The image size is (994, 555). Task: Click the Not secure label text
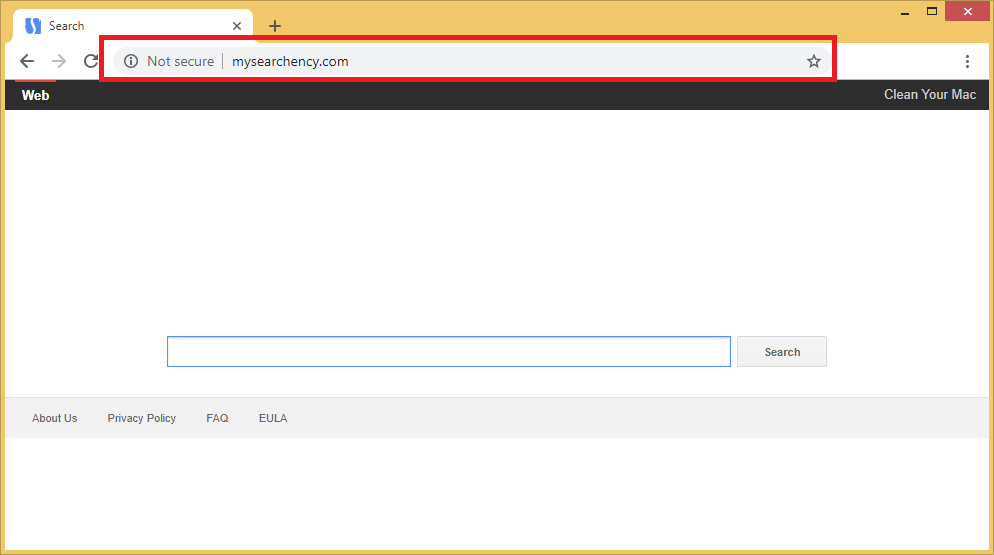[181, 62]
